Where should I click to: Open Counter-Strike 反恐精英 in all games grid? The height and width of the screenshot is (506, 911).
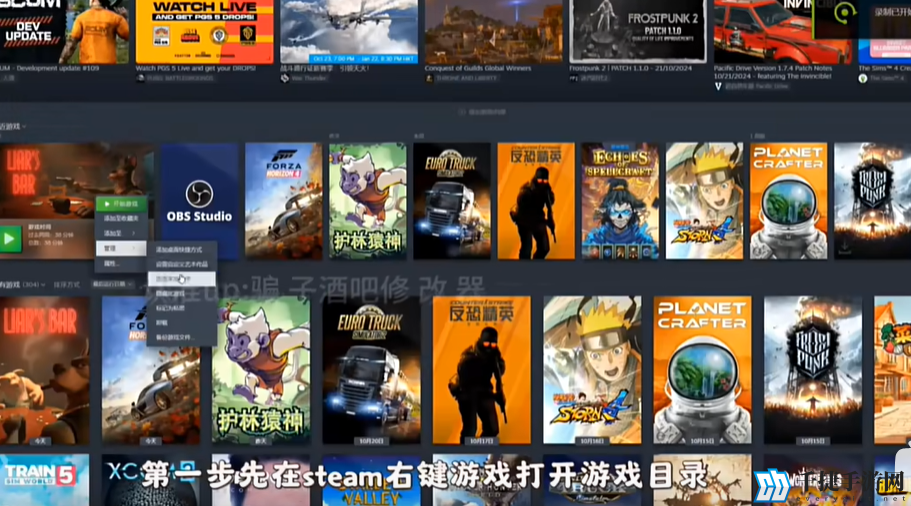tap(482, 370)
